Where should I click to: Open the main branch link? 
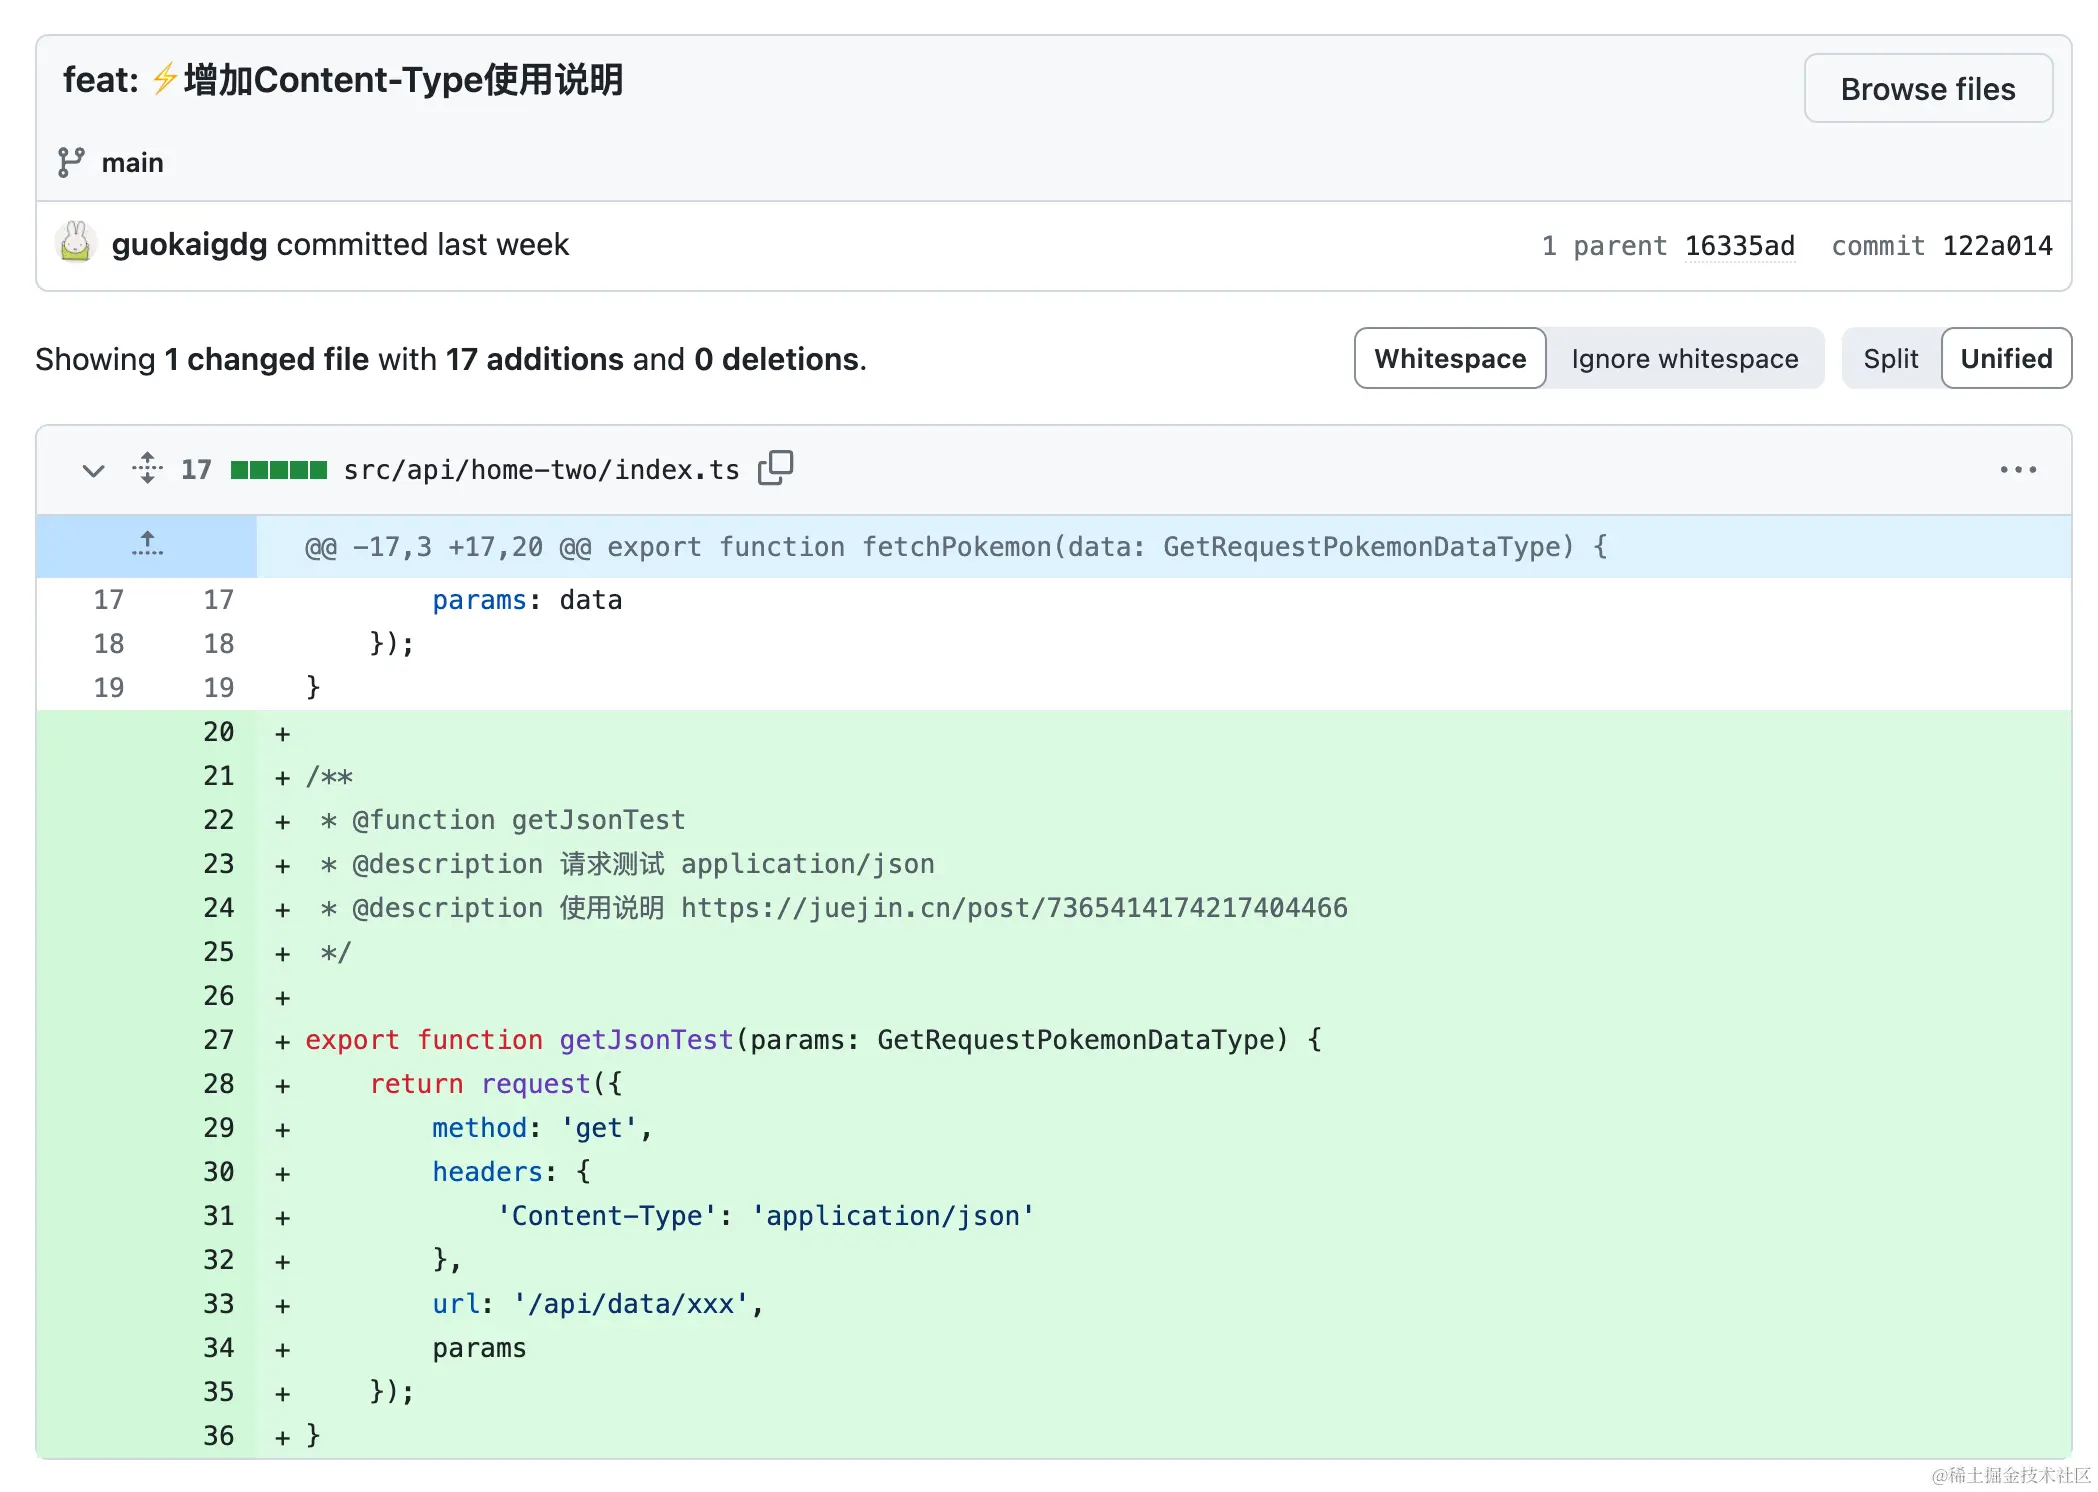(x=132, y=162)
